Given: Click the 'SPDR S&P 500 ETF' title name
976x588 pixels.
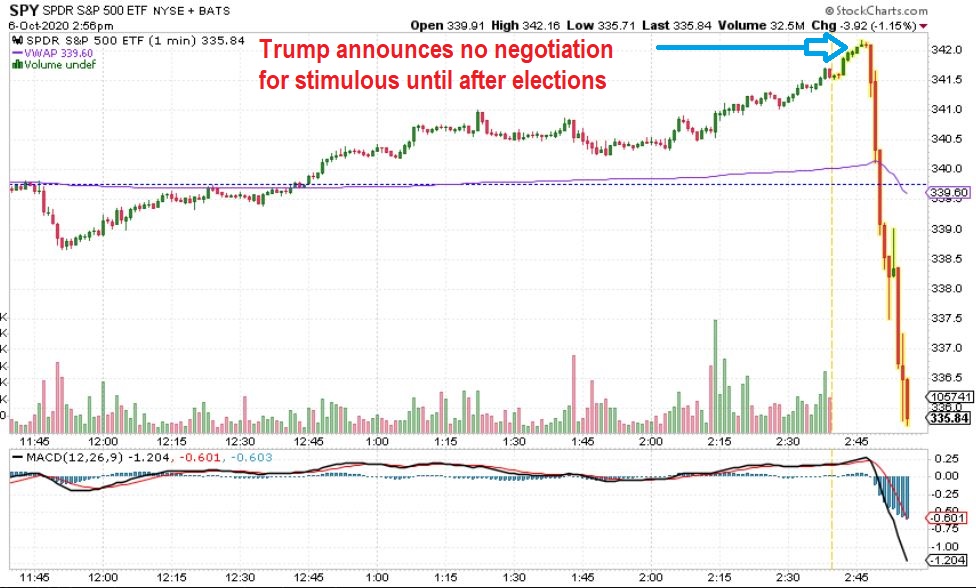Looking at the screenshot, I should coord(95,11).
